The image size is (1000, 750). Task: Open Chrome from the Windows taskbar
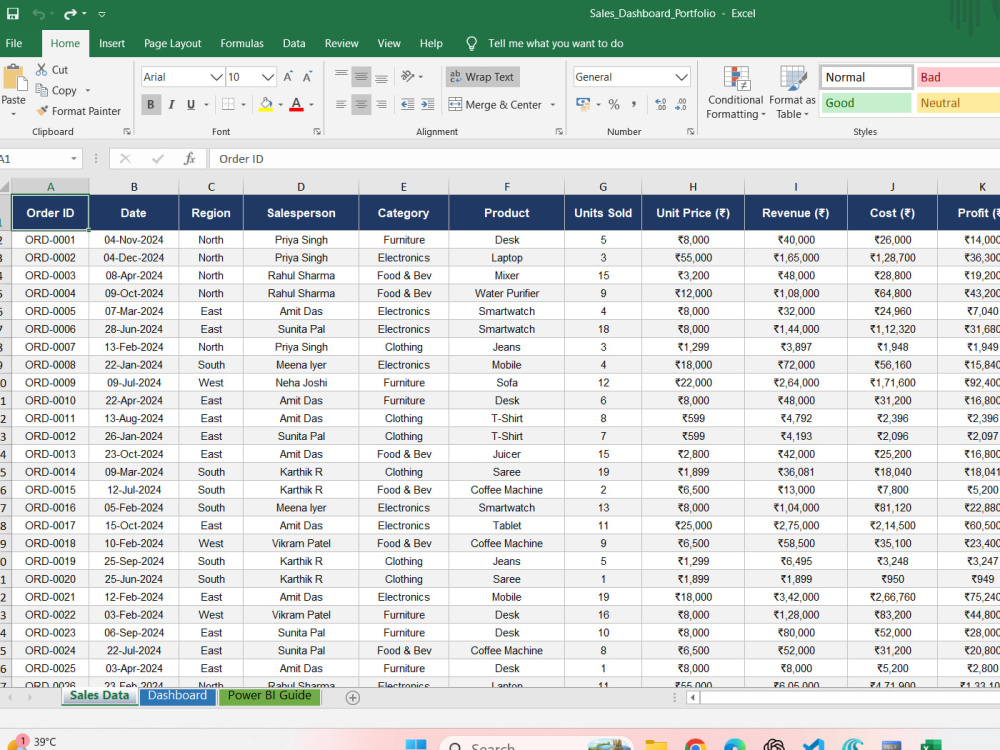click(x=695, y=745)
